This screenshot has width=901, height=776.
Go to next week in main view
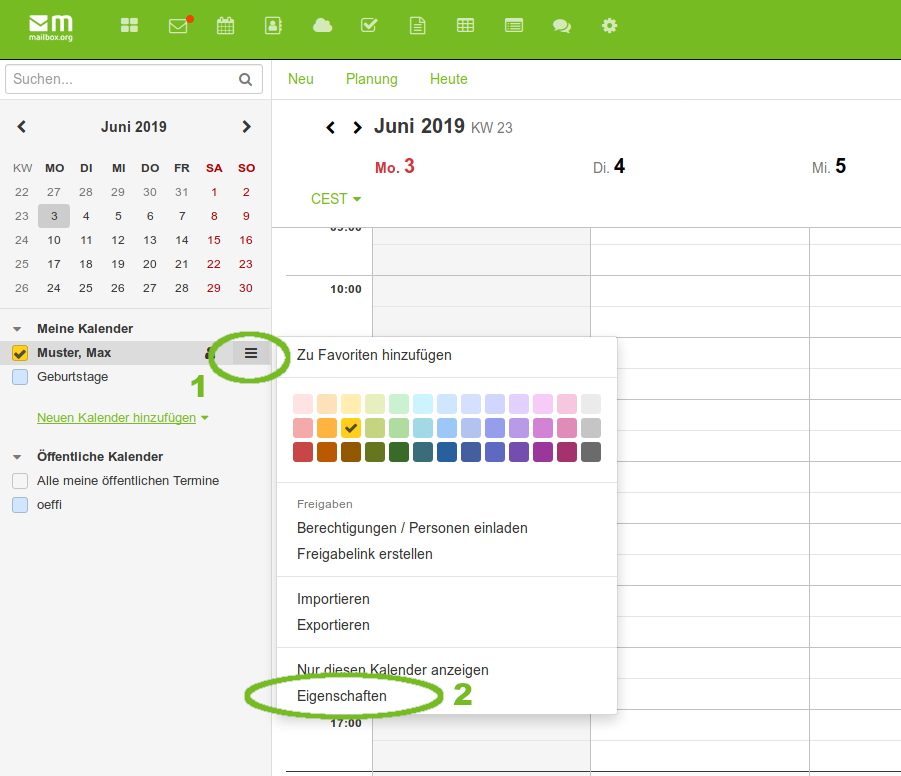click(357, 127)
